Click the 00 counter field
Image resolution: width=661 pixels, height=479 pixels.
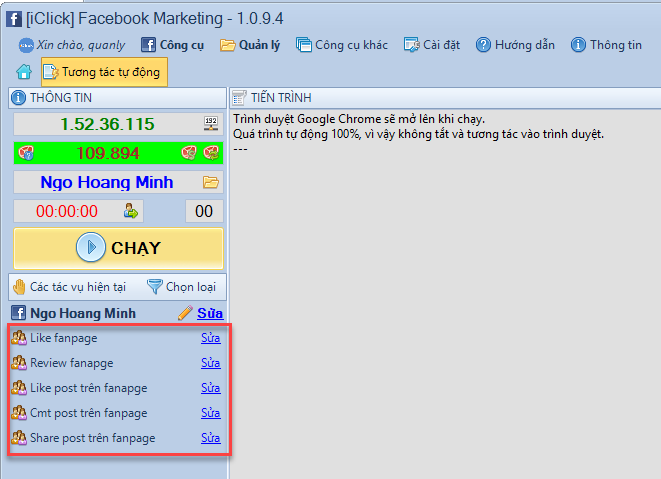coord(204,211)
